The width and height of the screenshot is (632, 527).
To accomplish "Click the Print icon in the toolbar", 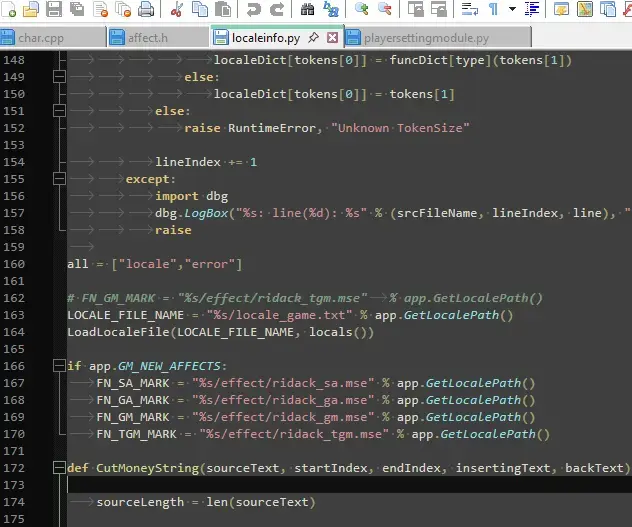I will point(146,9).
